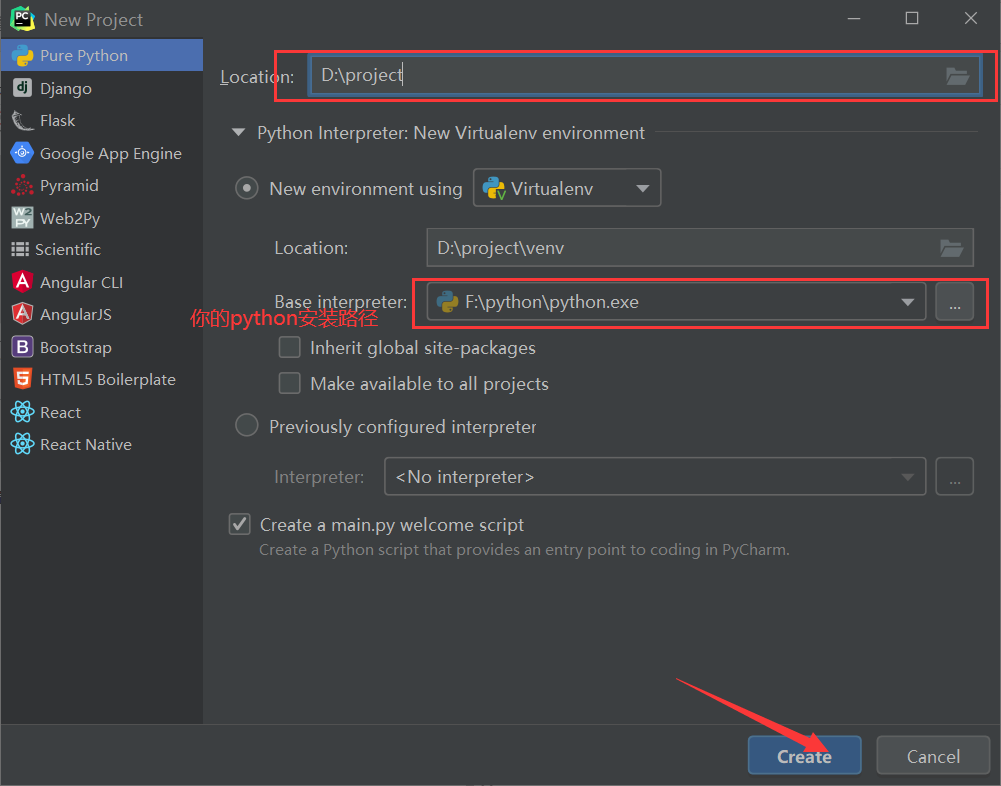The image size is (1001, 786).
Task: Open the No interpreter dropdown
Action: (655, 476)
